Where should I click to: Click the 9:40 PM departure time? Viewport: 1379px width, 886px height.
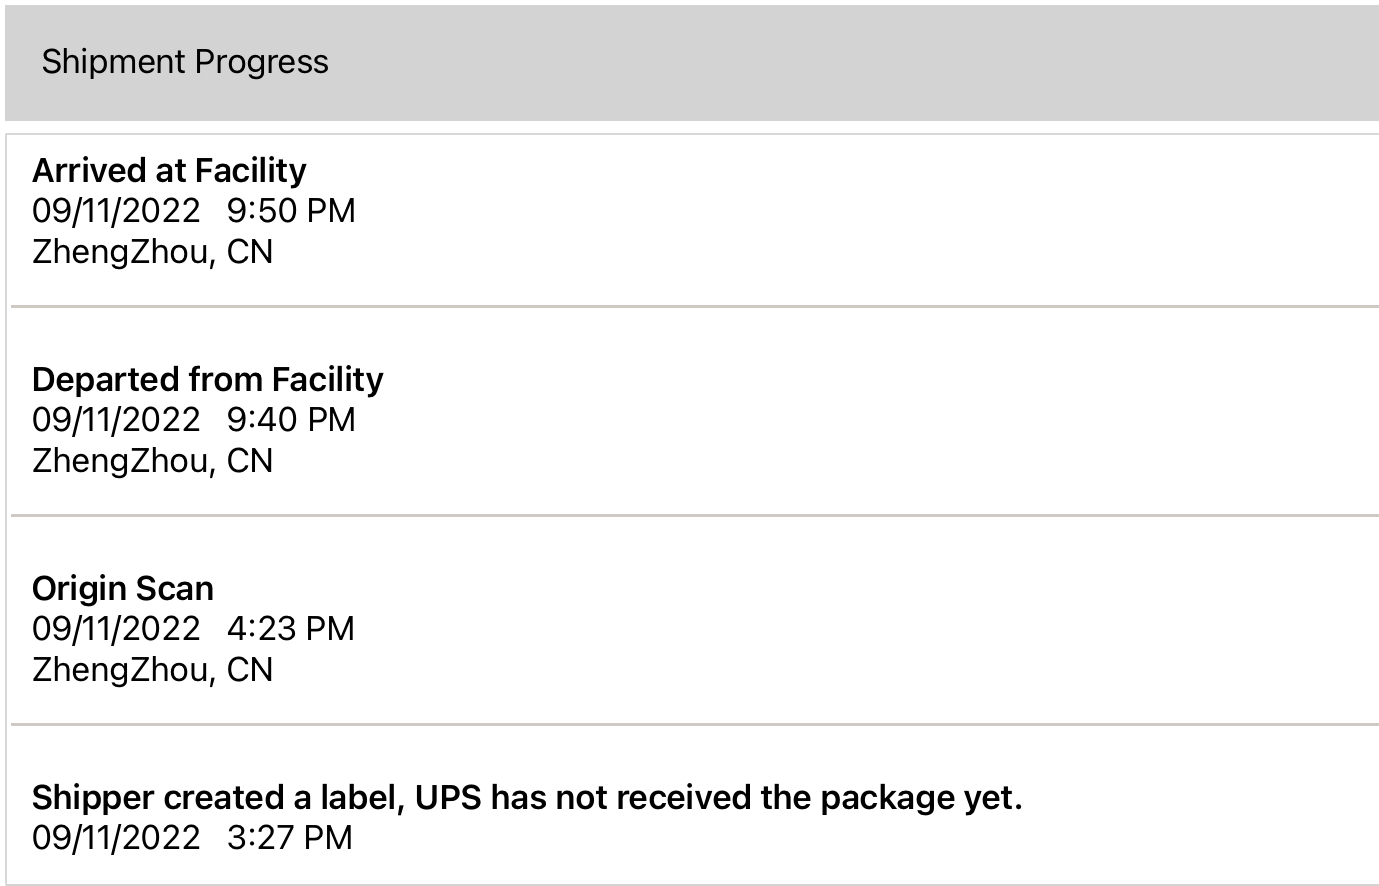(291, 420)
